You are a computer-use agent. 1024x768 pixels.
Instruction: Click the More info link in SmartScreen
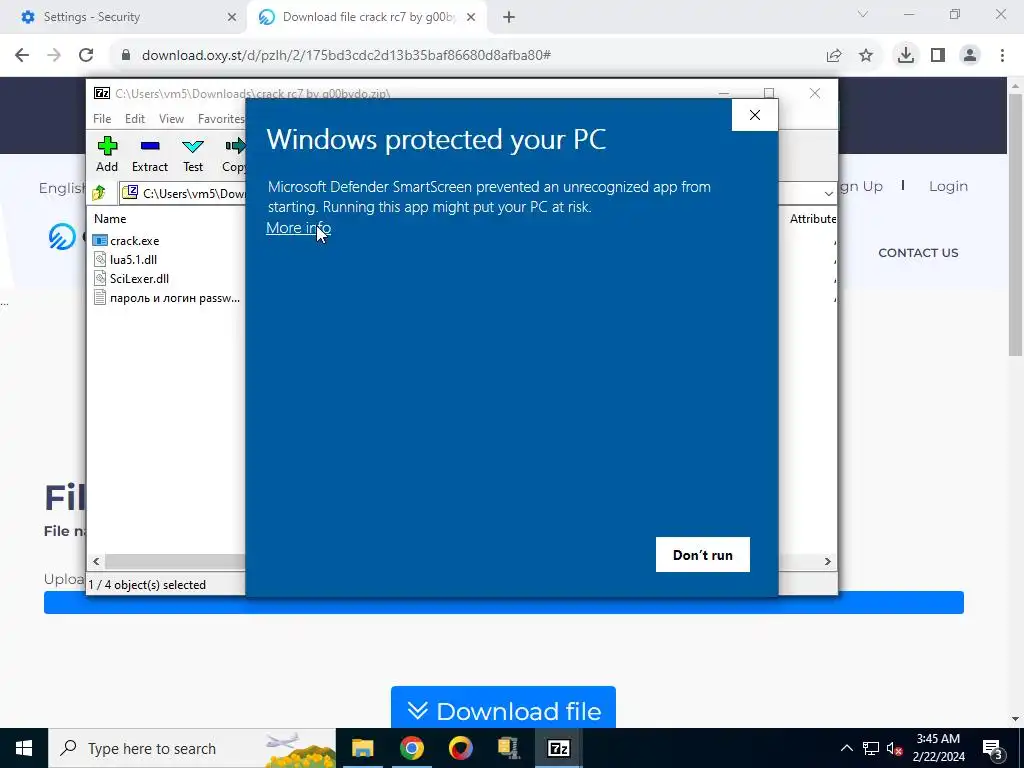298,228
